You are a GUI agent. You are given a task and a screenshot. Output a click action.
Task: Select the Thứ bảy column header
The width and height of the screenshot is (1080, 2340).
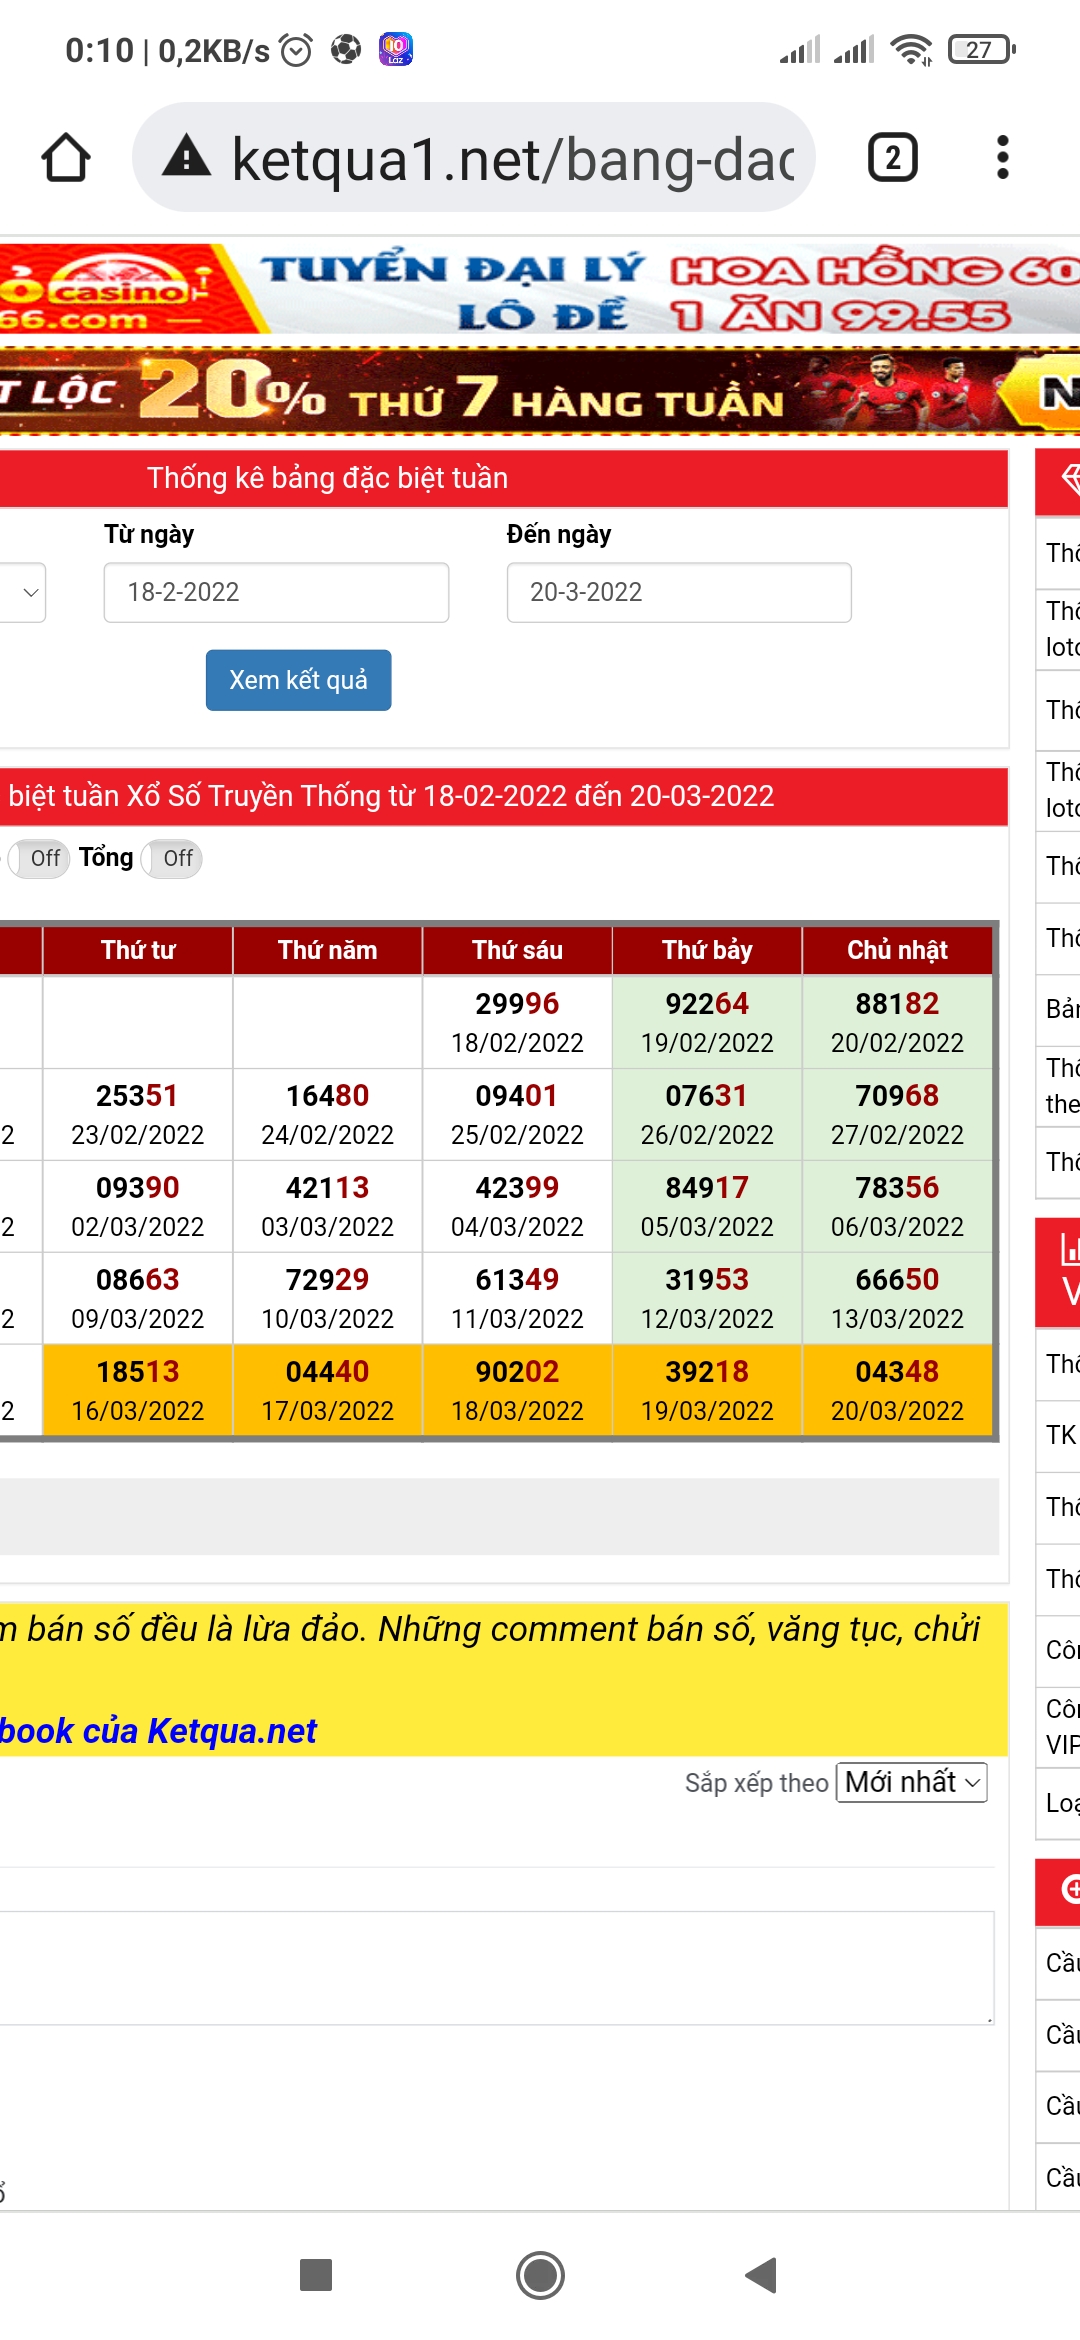click(707, 950)
